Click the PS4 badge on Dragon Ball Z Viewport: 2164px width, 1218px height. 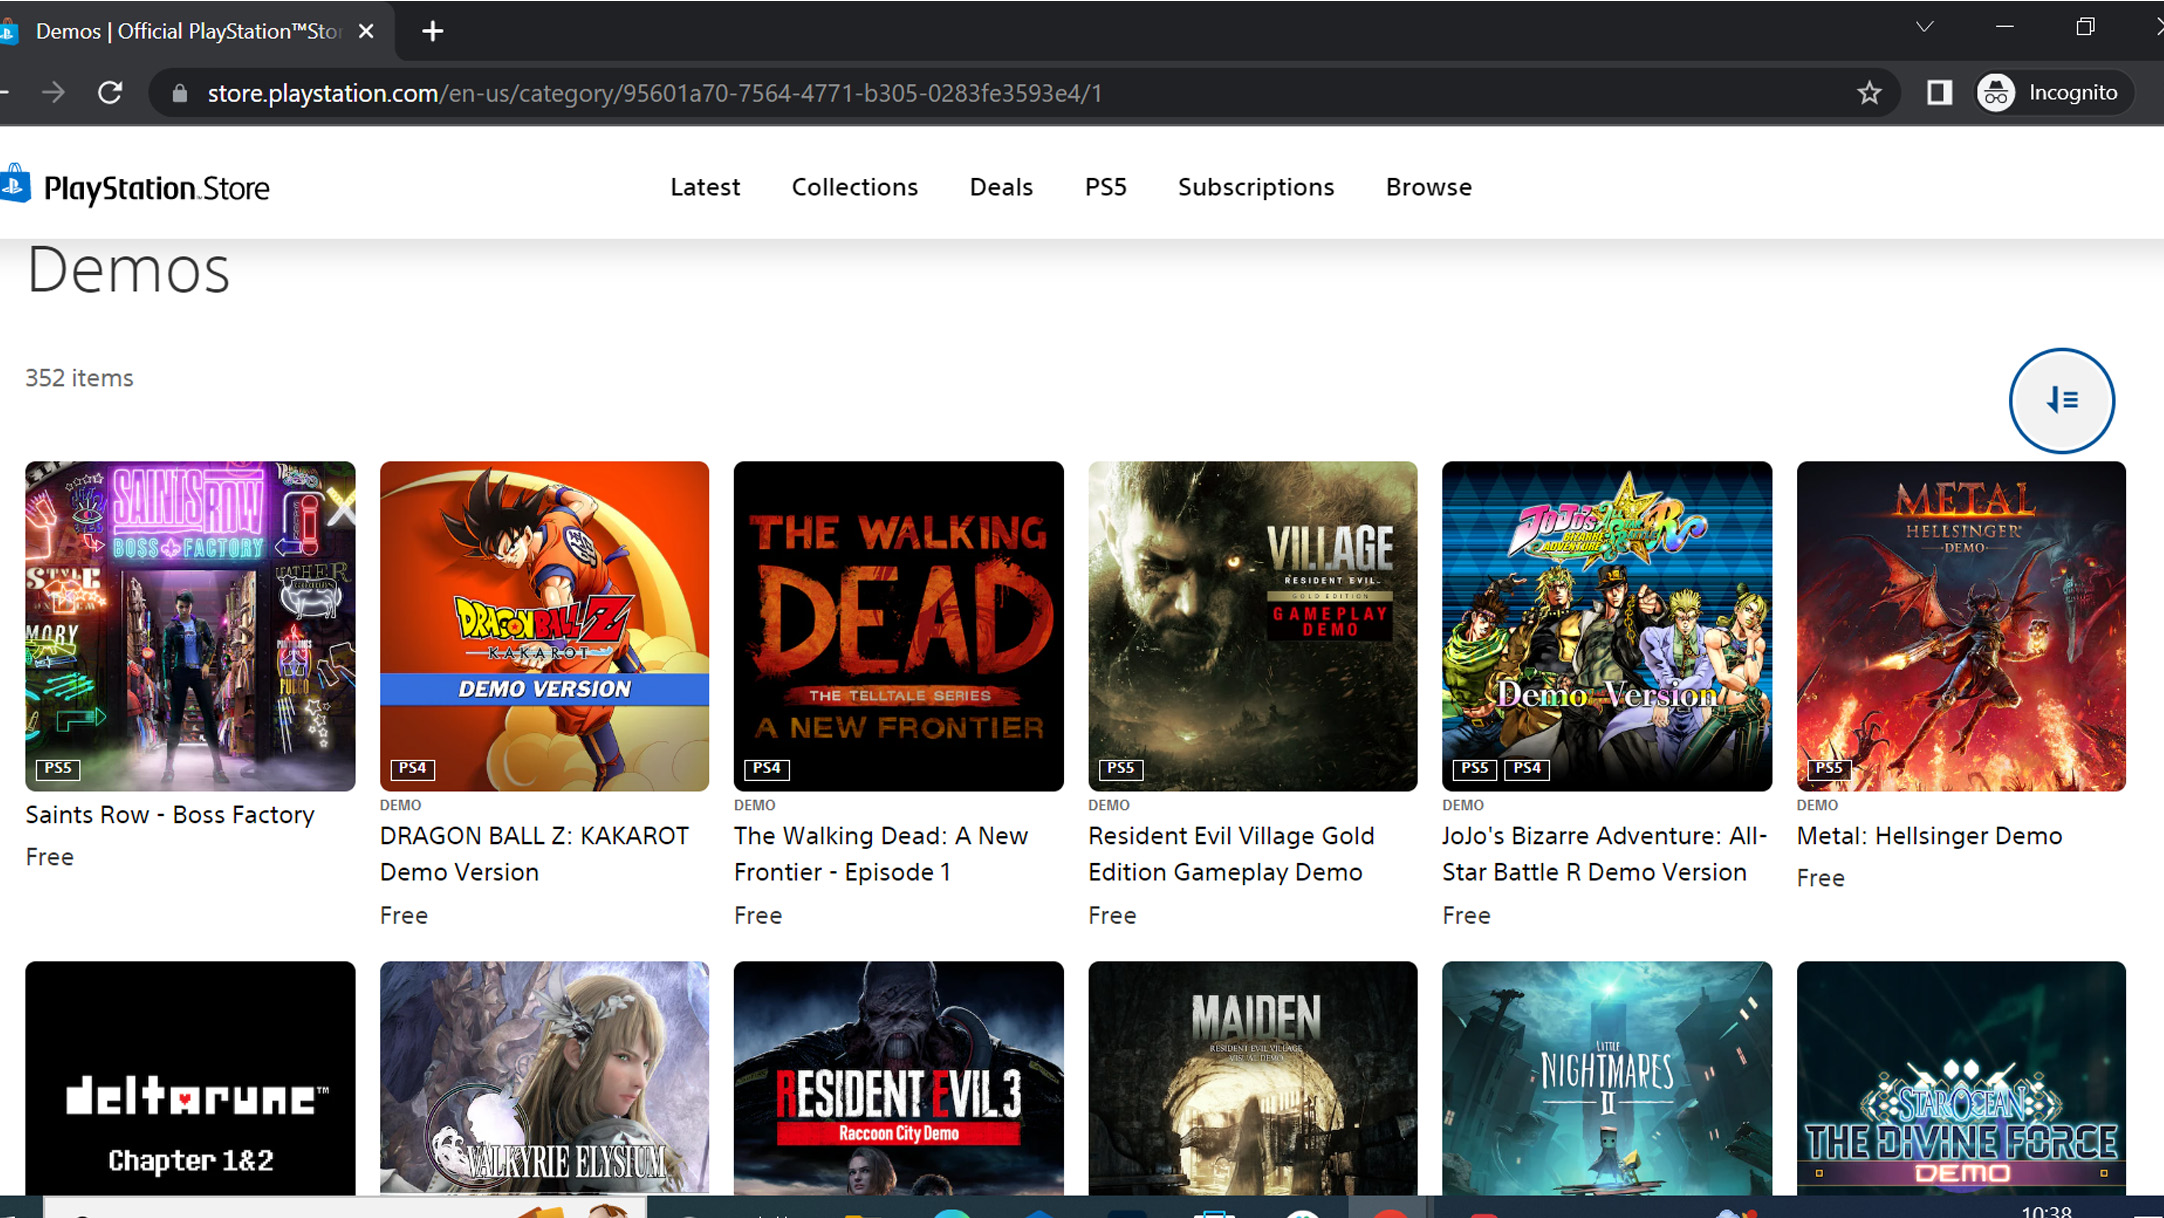point(412,768)
